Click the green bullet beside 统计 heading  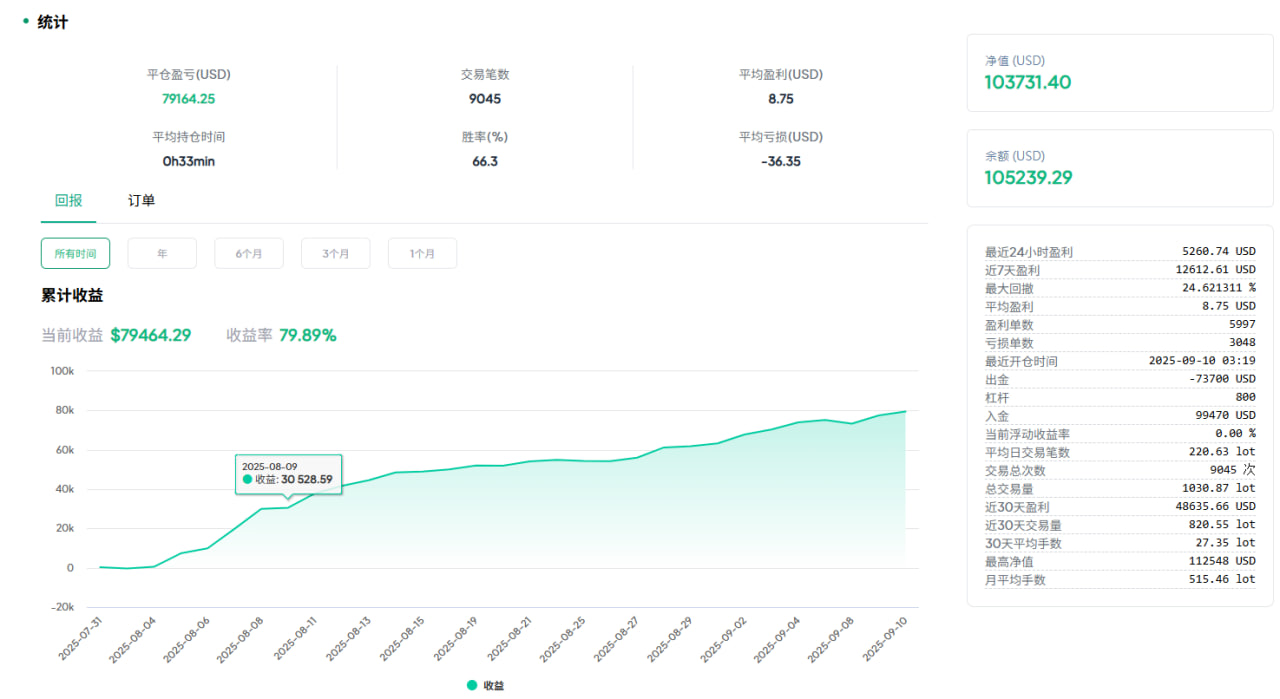pyautogui.click(x=26, y=21)
